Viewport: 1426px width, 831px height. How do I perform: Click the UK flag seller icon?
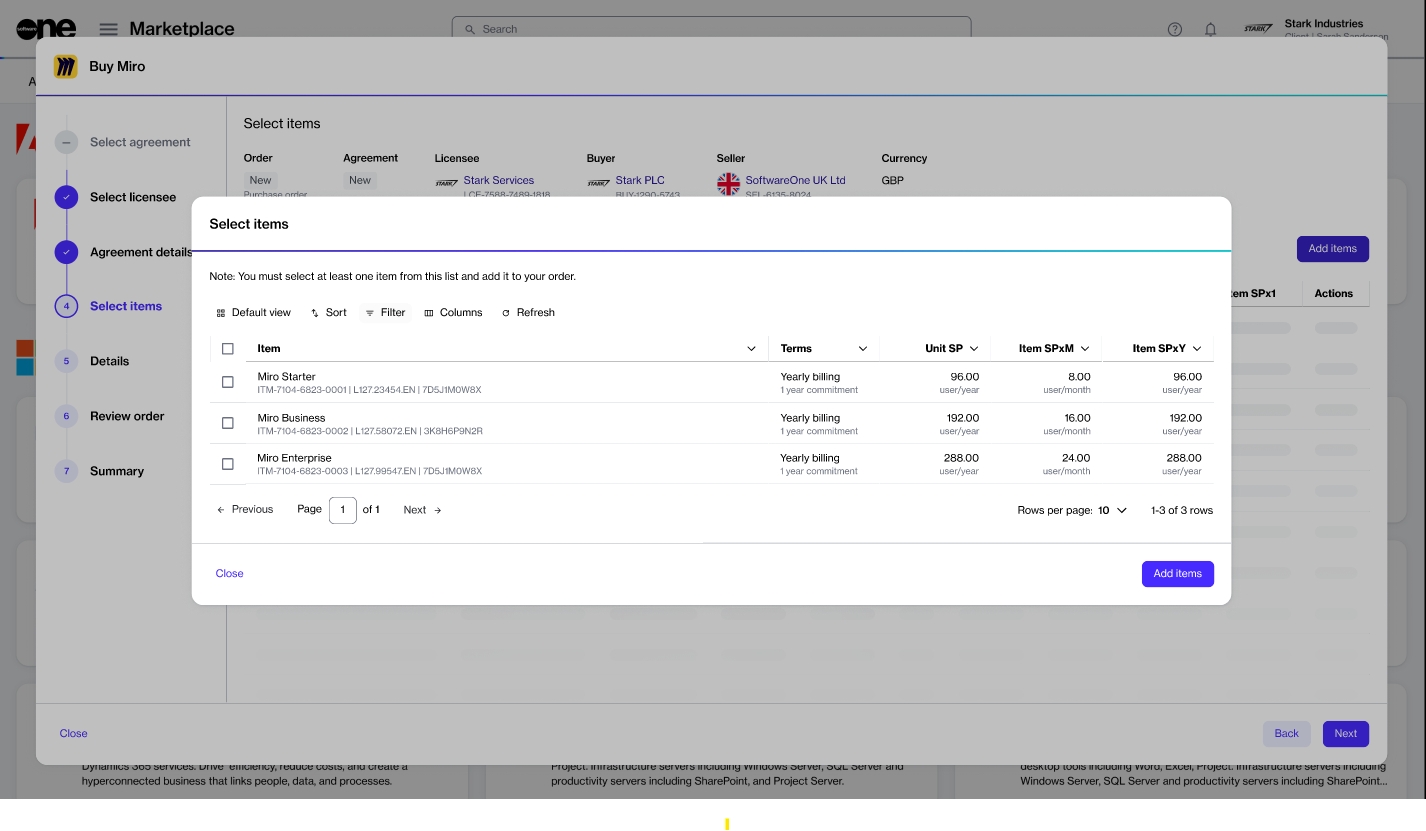728,184
